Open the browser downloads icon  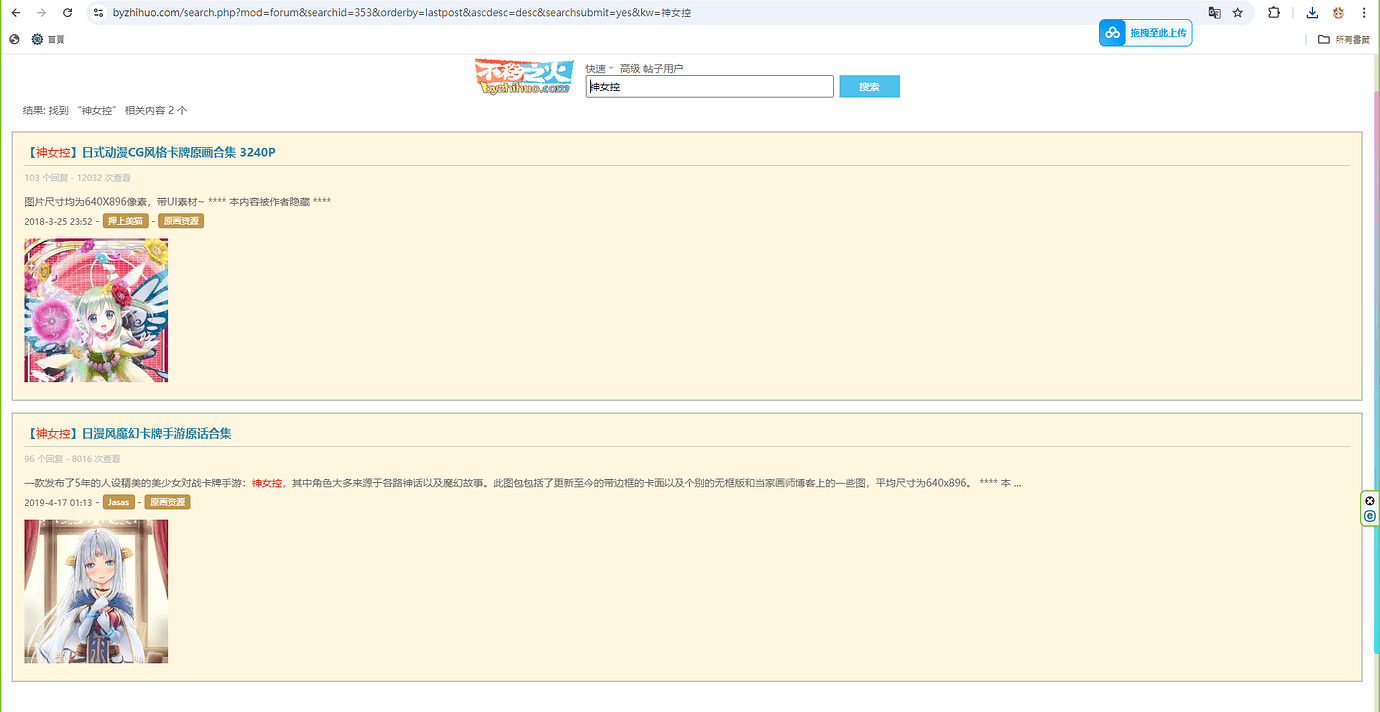1312,13
